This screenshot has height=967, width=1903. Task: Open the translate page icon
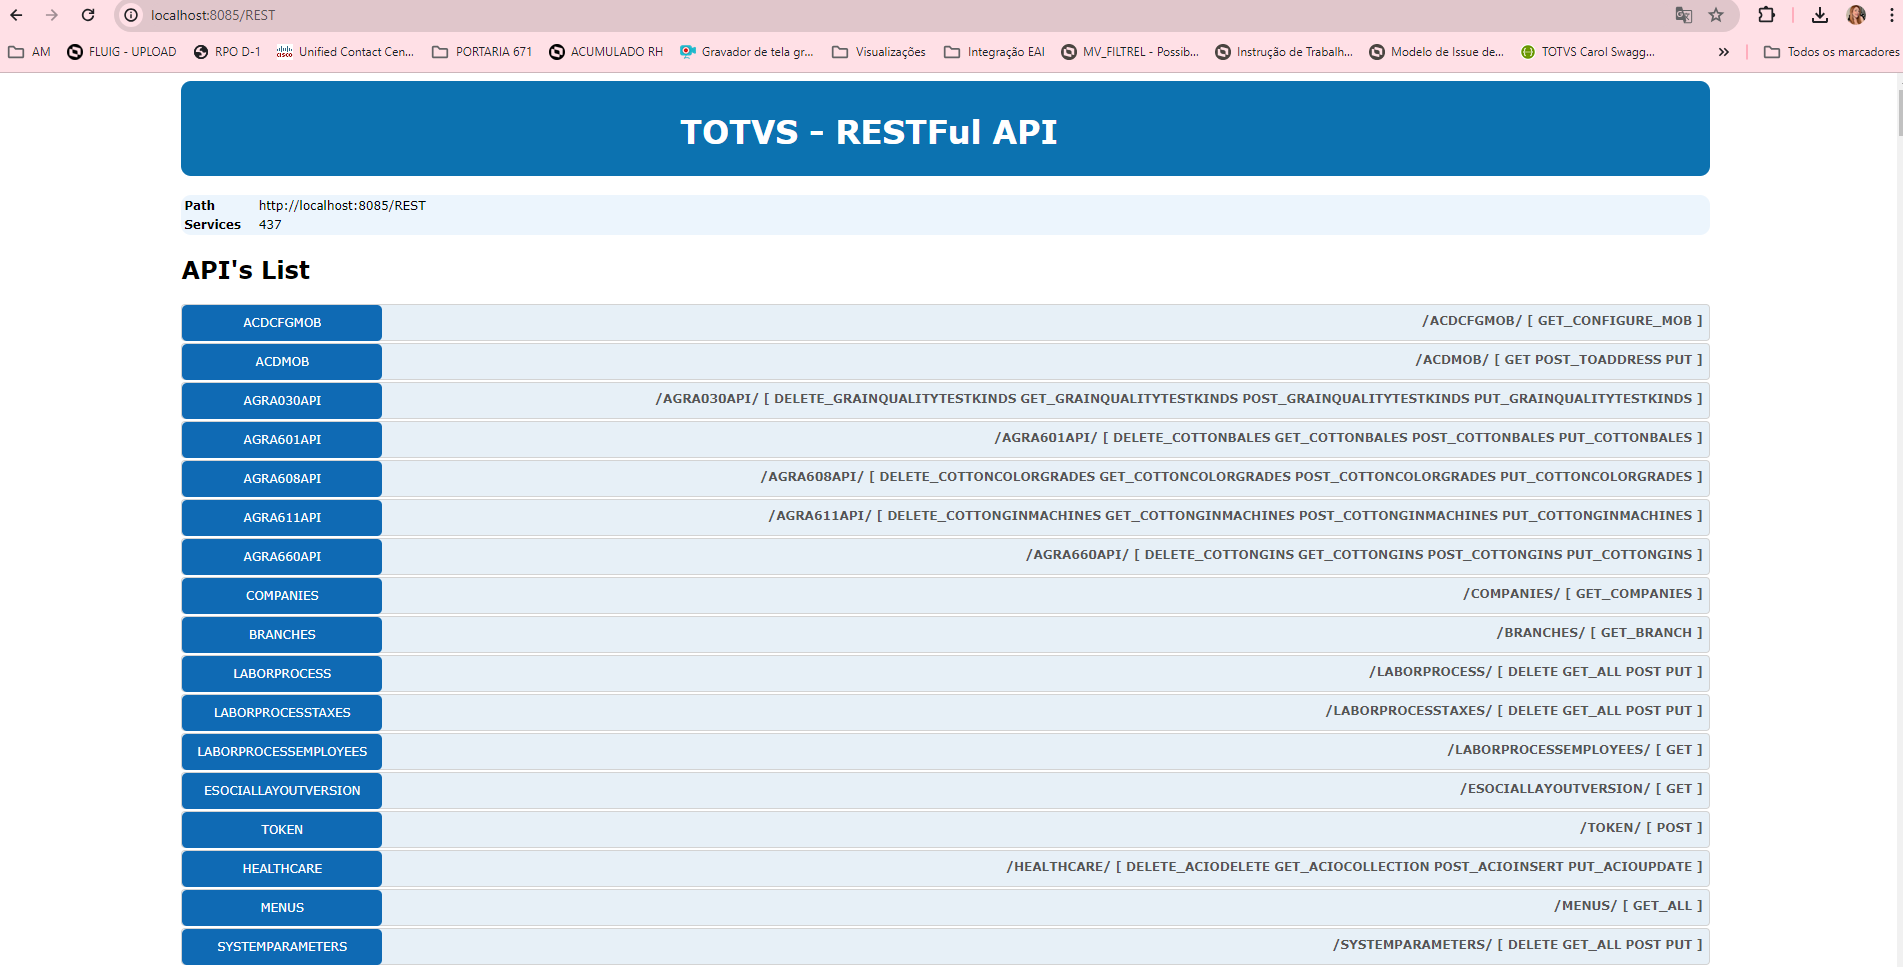(x=1684, y=15)
